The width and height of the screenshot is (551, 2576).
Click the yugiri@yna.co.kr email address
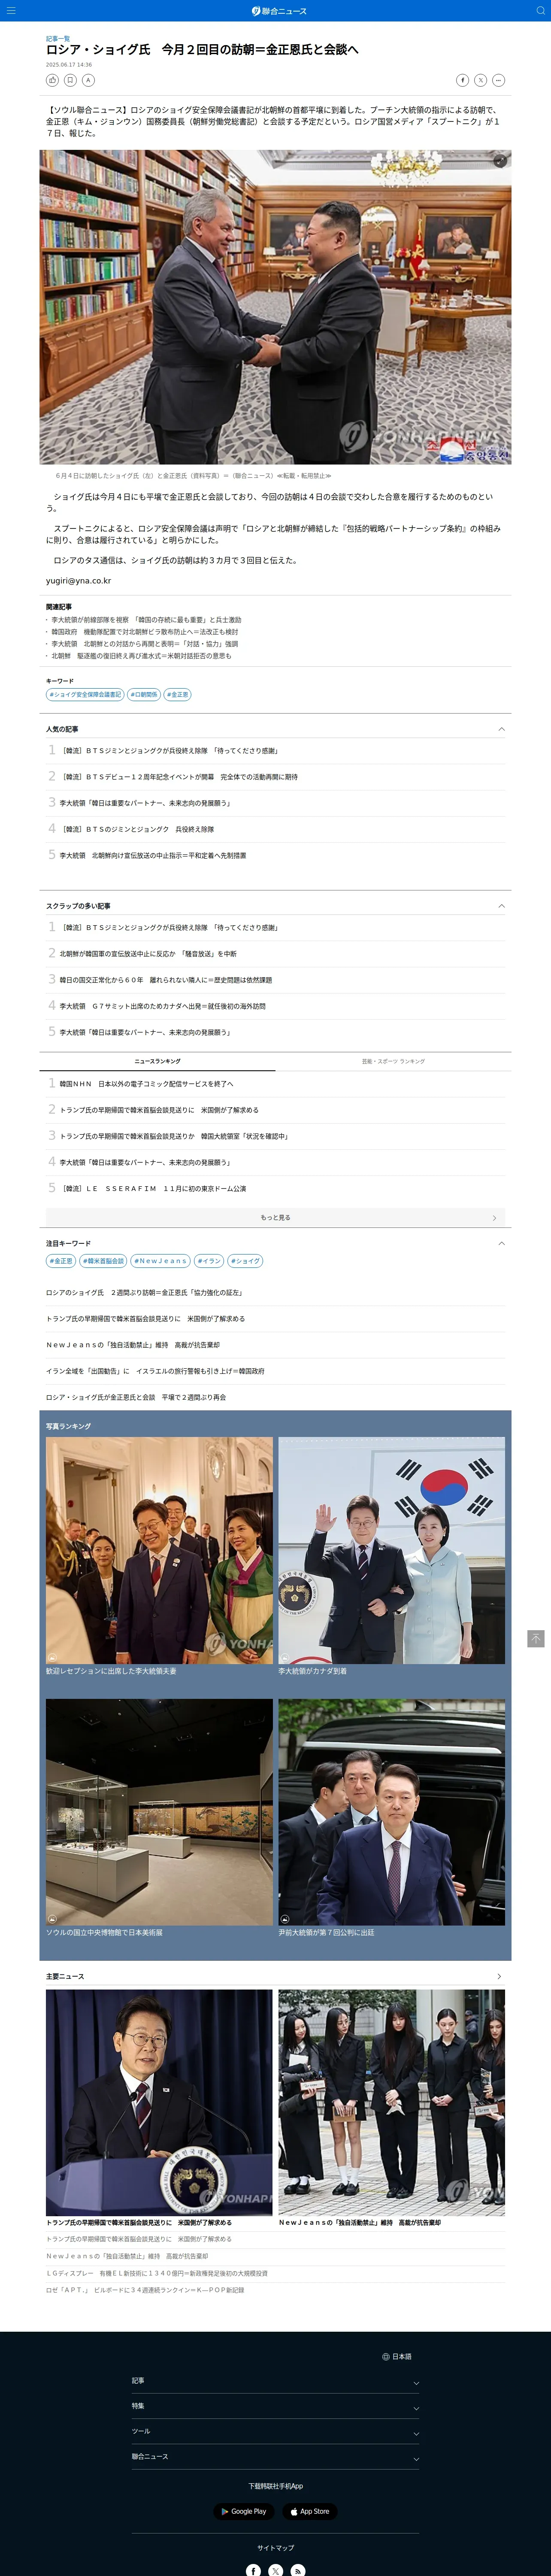(x=78, y=581)
